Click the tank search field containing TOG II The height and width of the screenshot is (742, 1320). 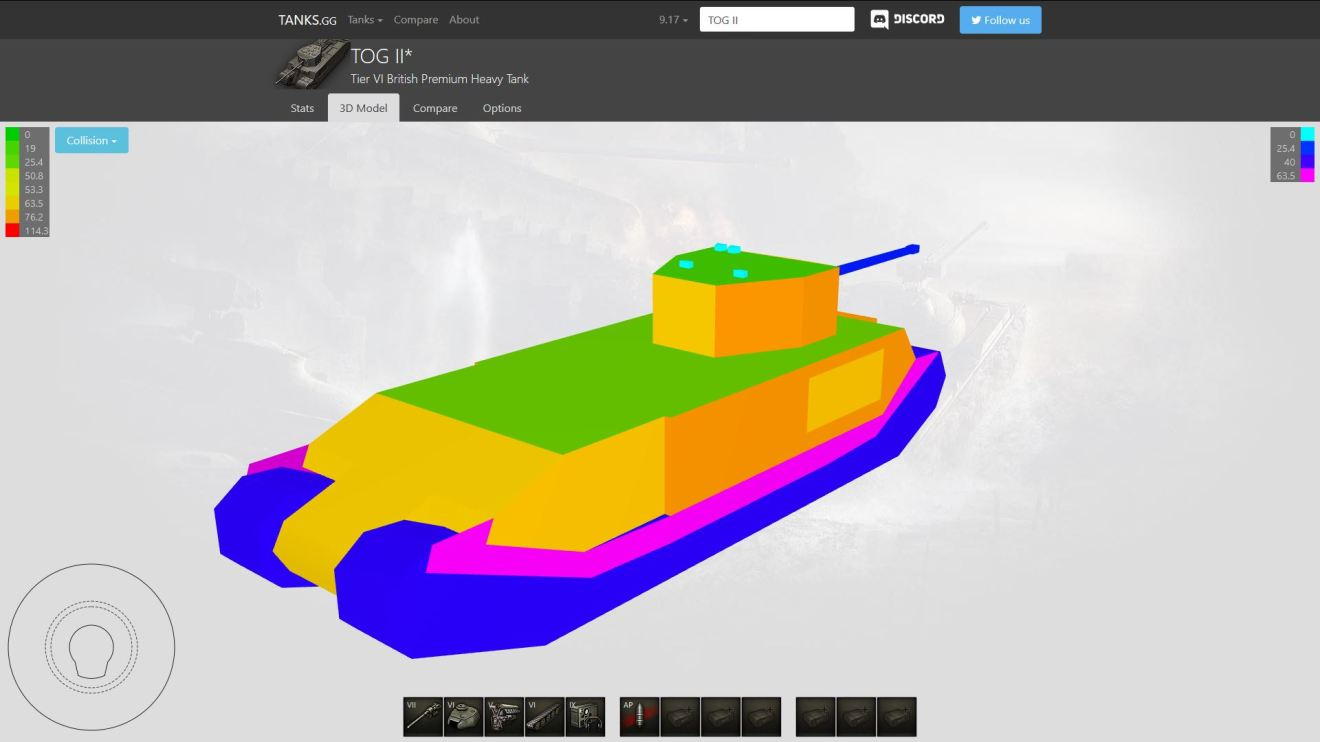tap(777, 20)
